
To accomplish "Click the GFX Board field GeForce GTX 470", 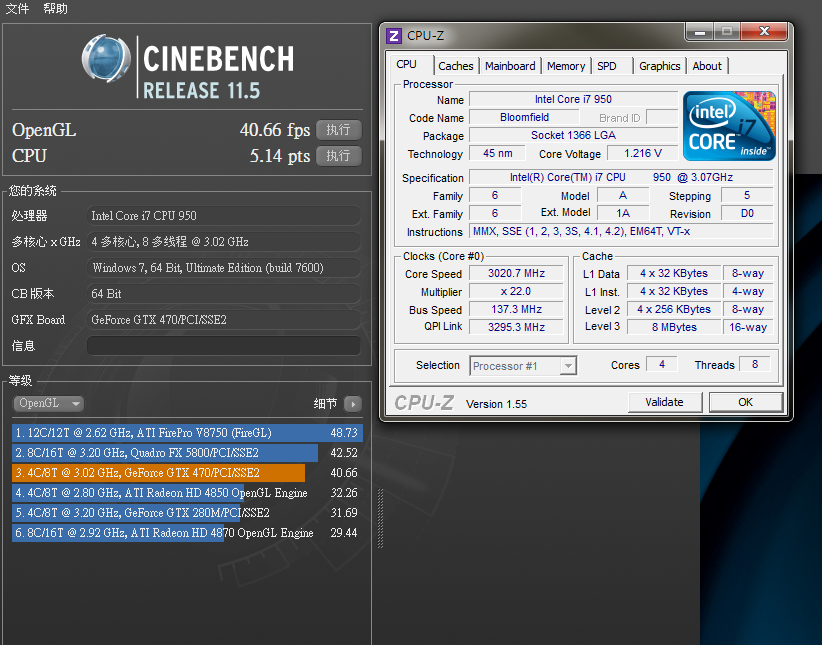I will tap(224, 319).
